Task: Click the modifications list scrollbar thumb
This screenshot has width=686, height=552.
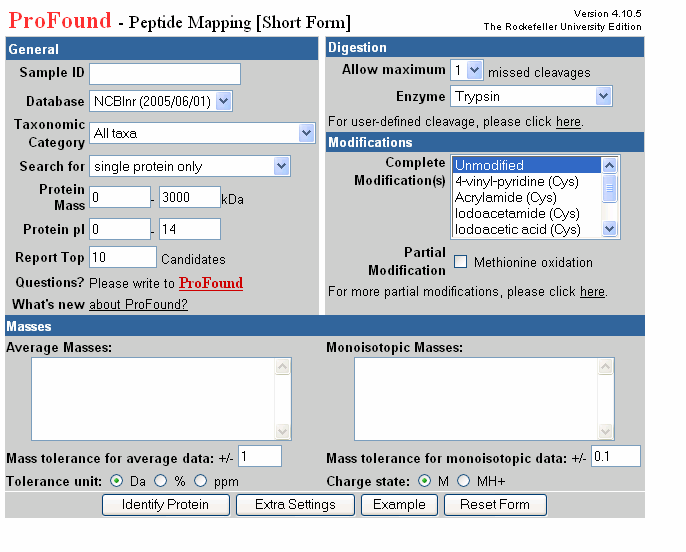Action: 609,188
